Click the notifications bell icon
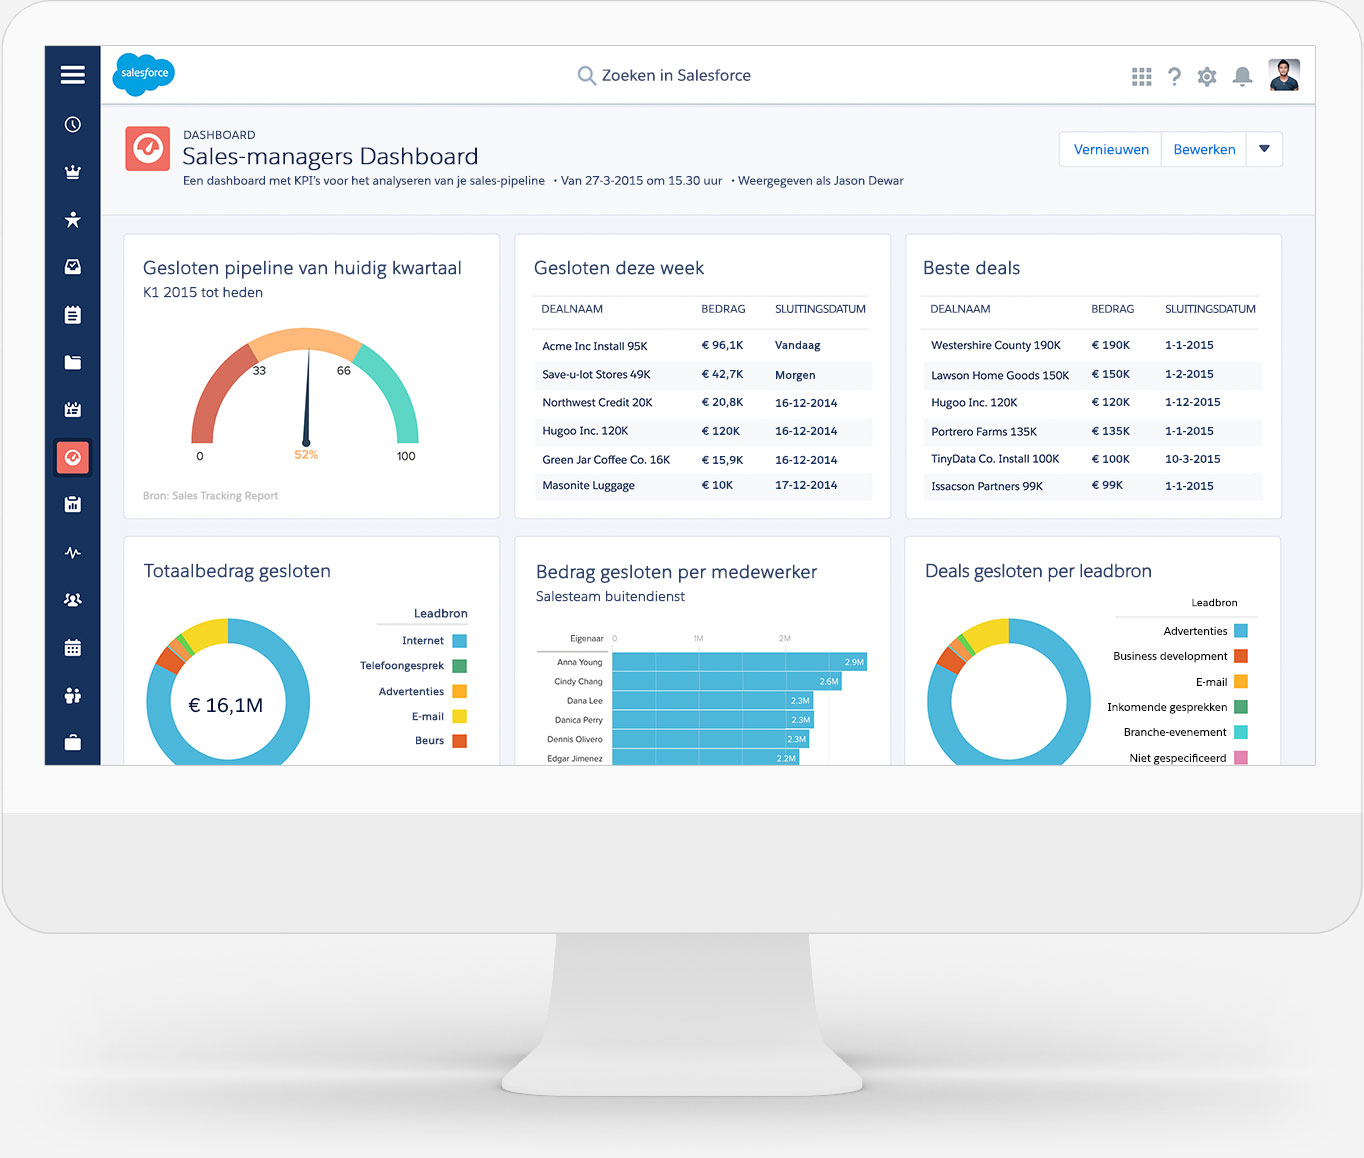1364x1158 pixels. (1242, 75)
